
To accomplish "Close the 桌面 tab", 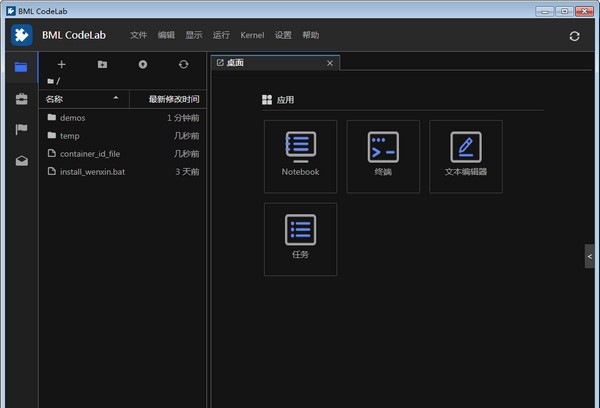I will point(330,63).
